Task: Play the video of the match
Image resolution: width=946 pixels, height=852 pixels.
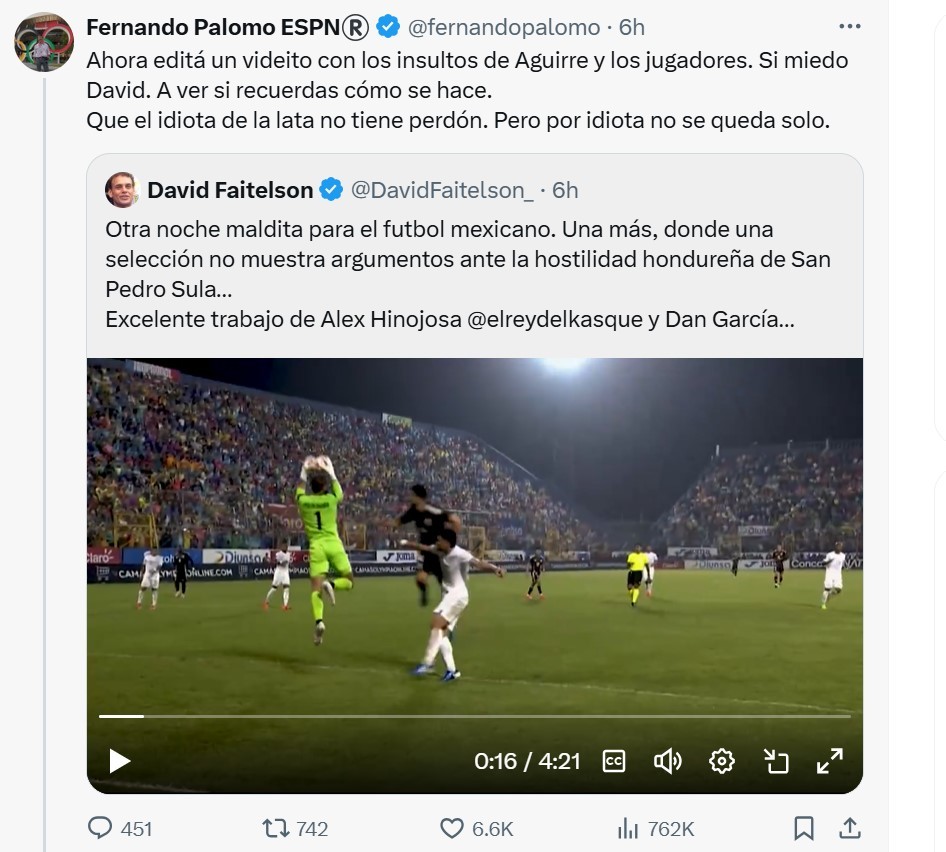Action: click(x=120, y=760)
